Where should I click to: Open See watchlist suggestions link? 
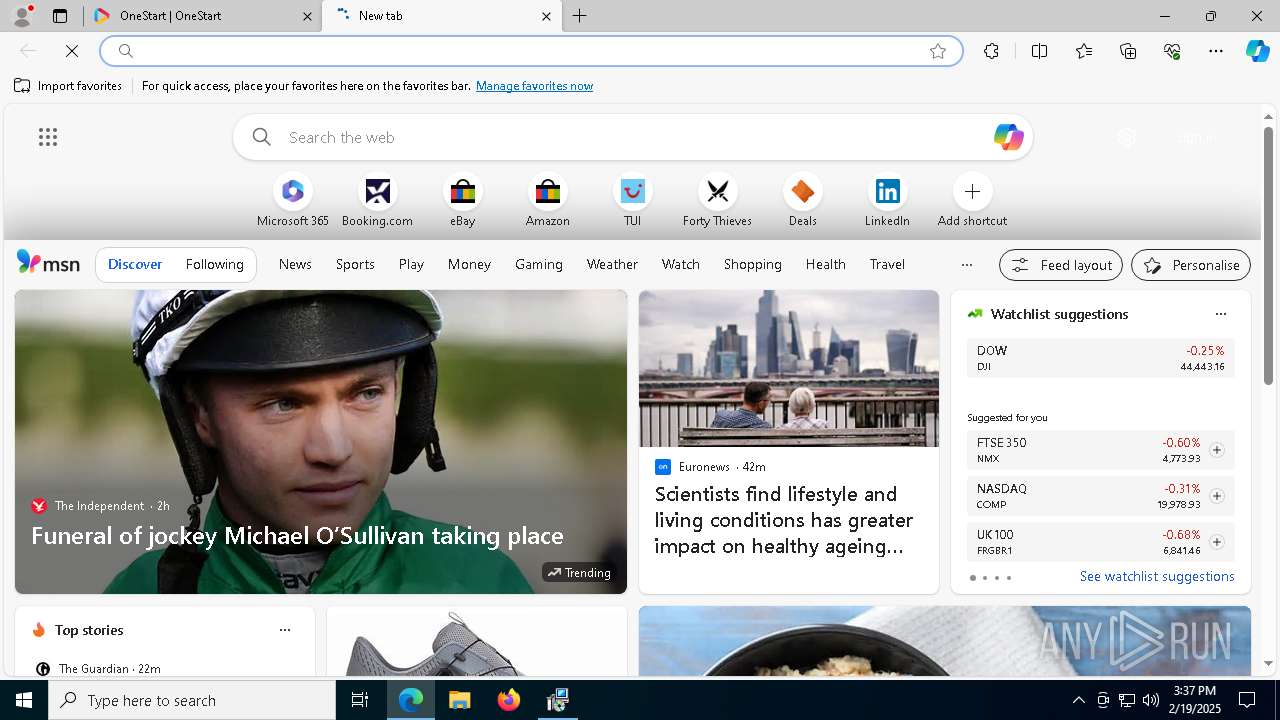[x=1157, y=576]
